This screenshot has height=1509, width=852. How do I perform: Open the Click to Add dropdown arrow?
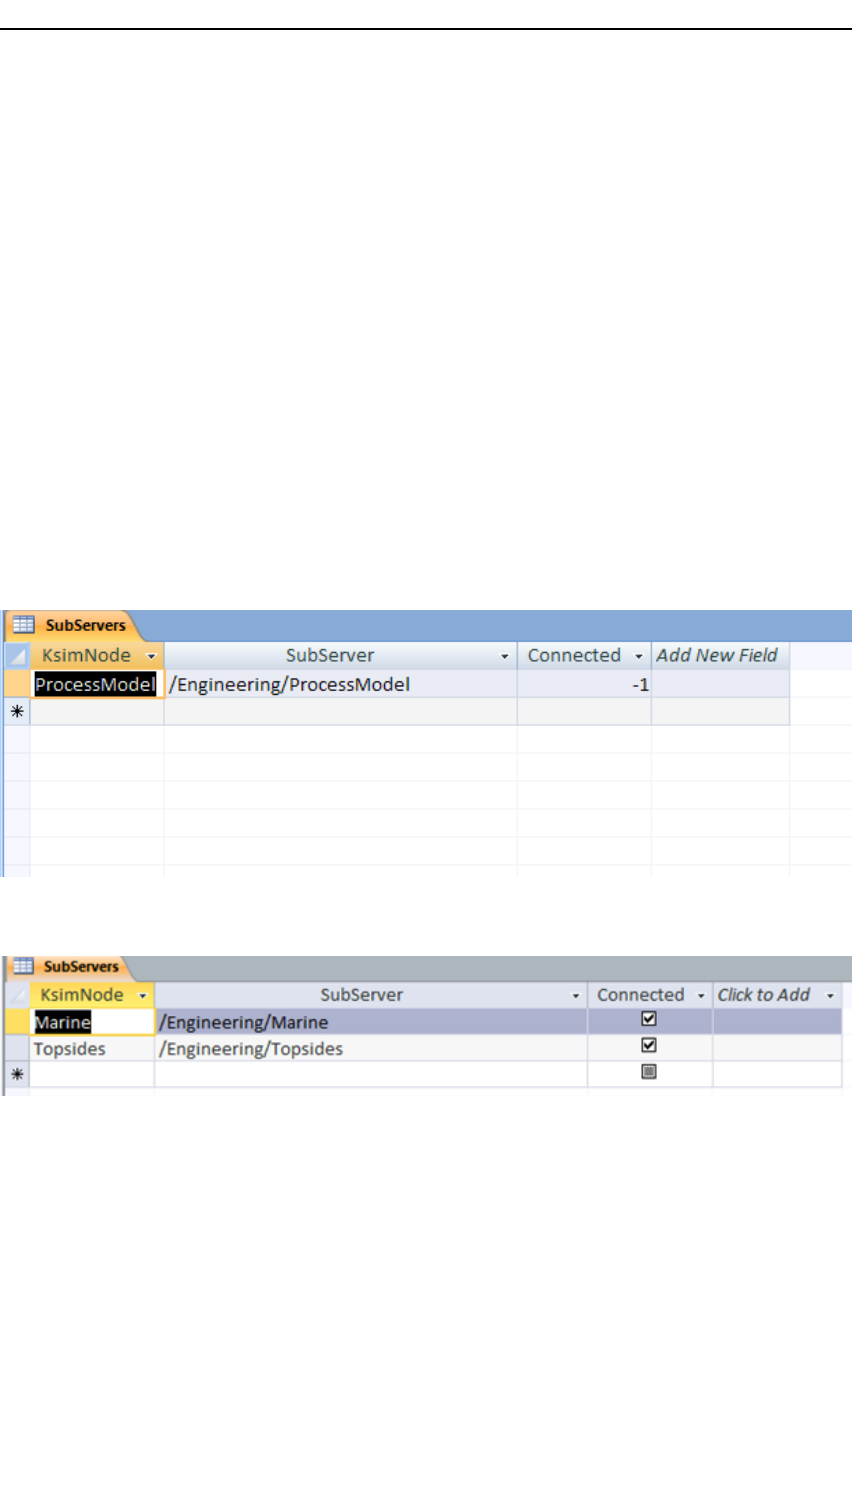(x=830, y=996)
